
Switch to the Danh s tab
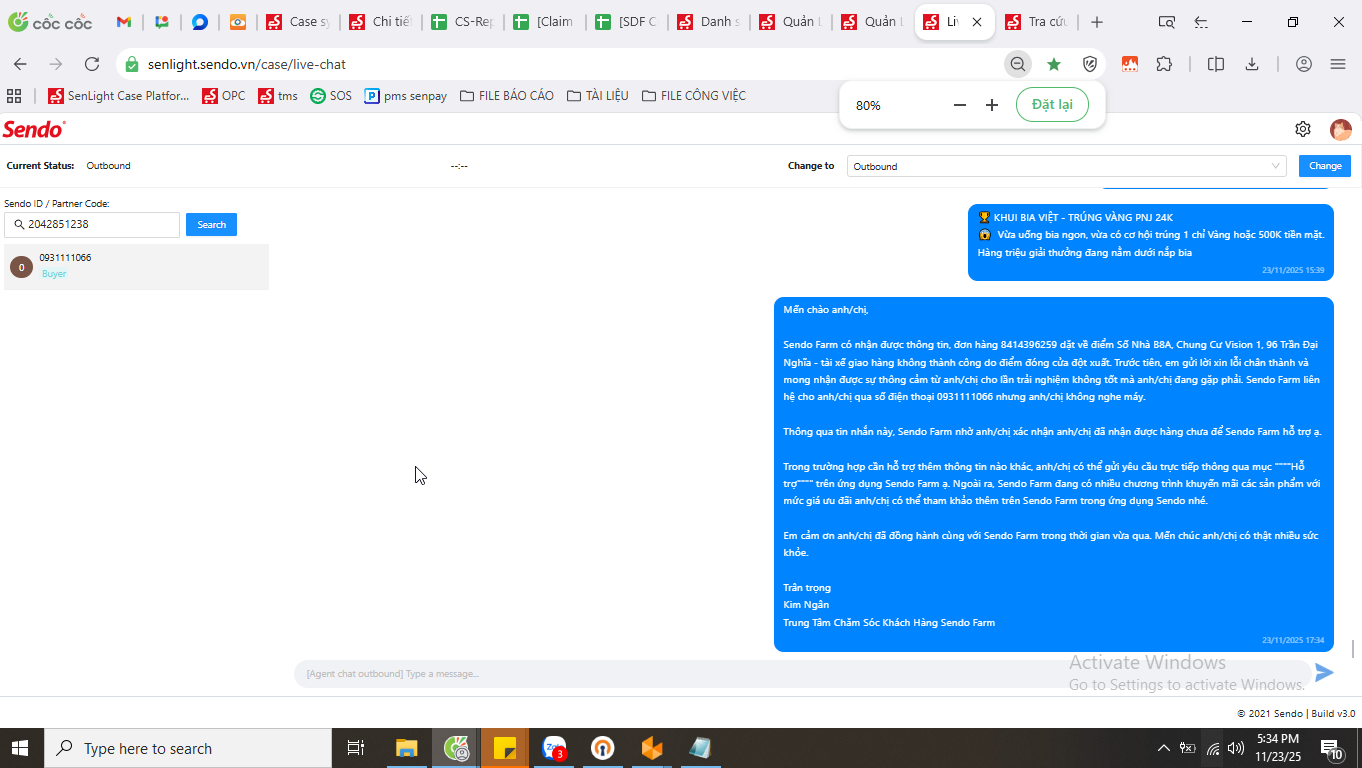pos(707,22)
